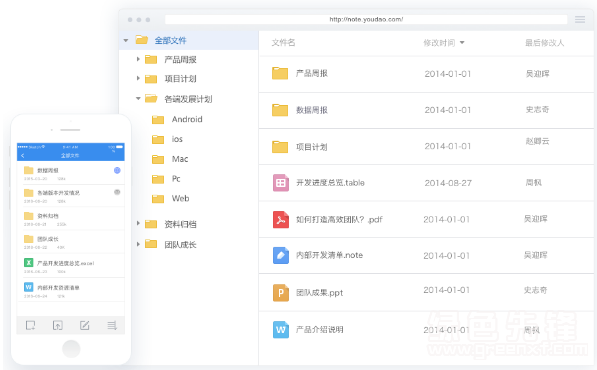Collapse the 各端发展计划 tree folder

click(138, 99)
